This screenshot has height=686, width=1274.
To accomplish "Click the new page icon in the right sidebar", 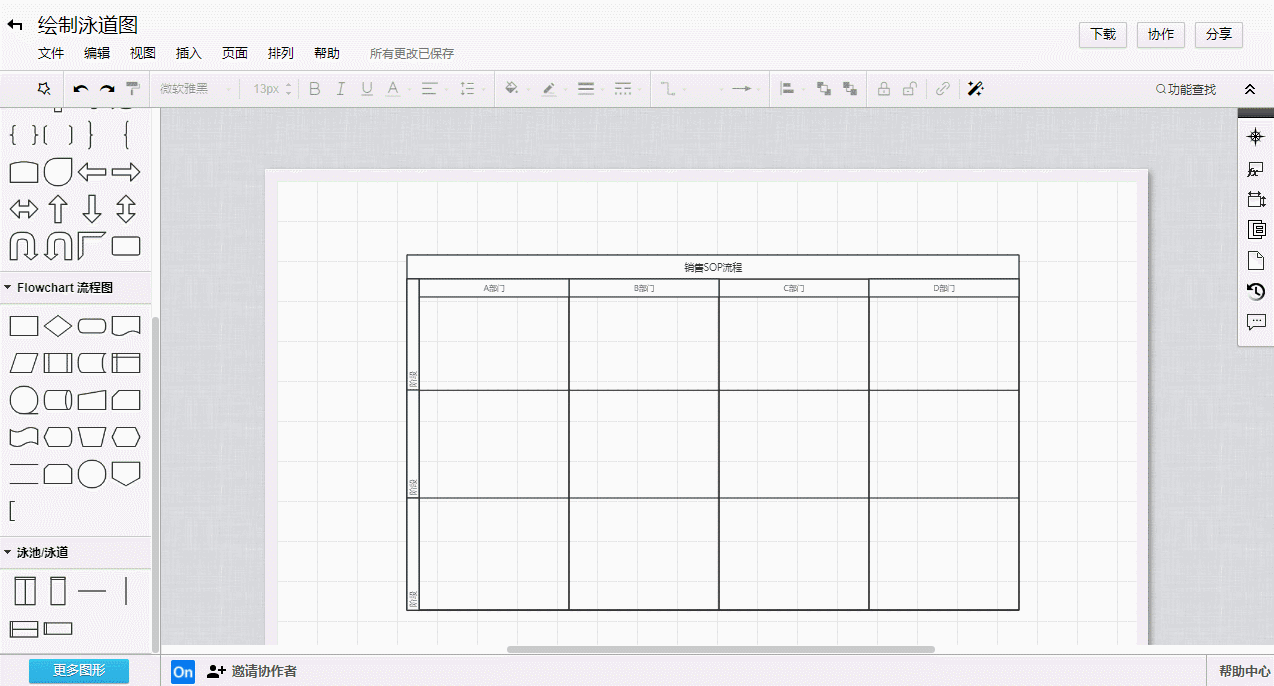I will pyautogui.click(x=1255, y=259).
